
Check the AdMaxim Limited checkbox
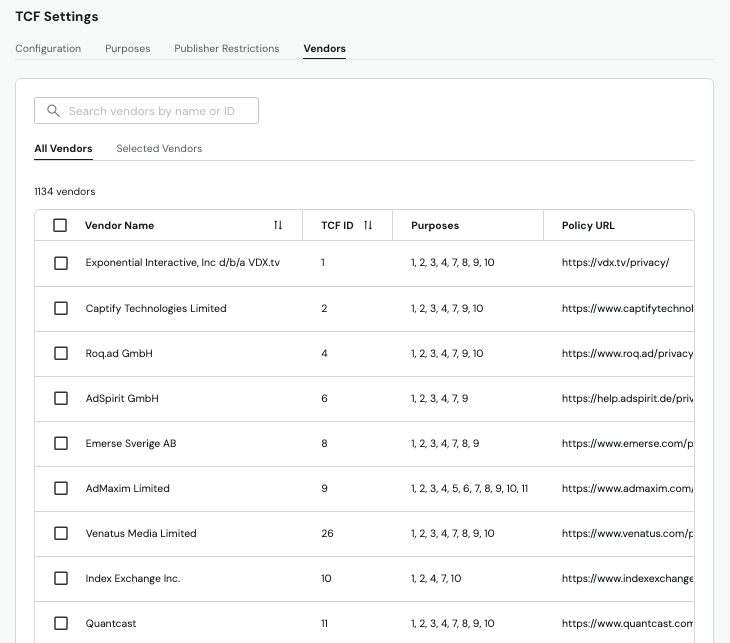61,488
